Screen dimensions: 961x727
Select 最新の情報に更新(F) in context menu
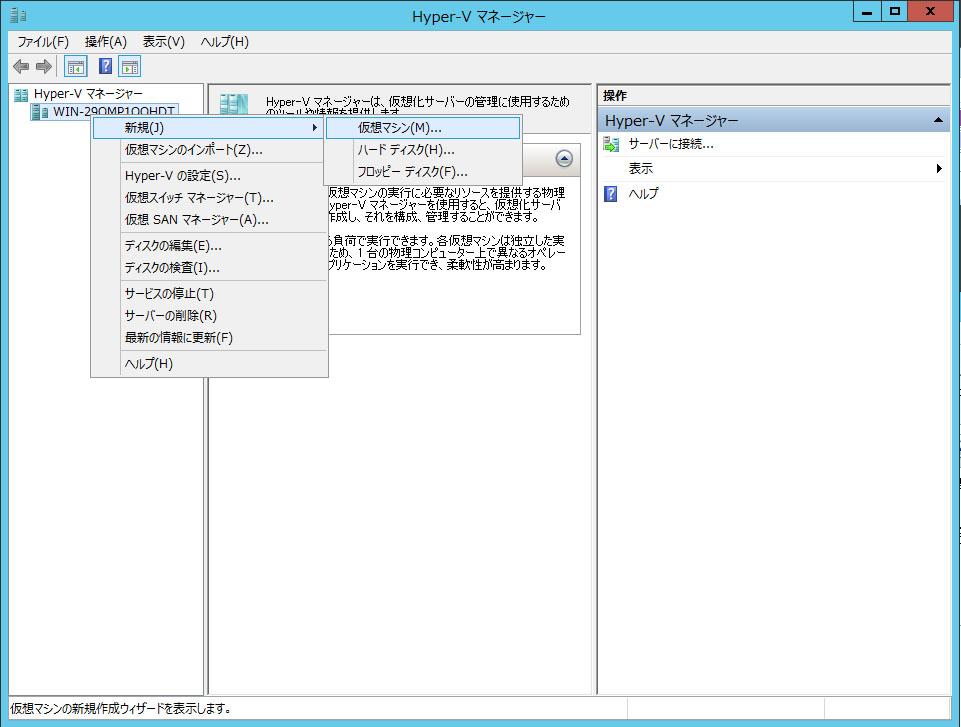209,338
